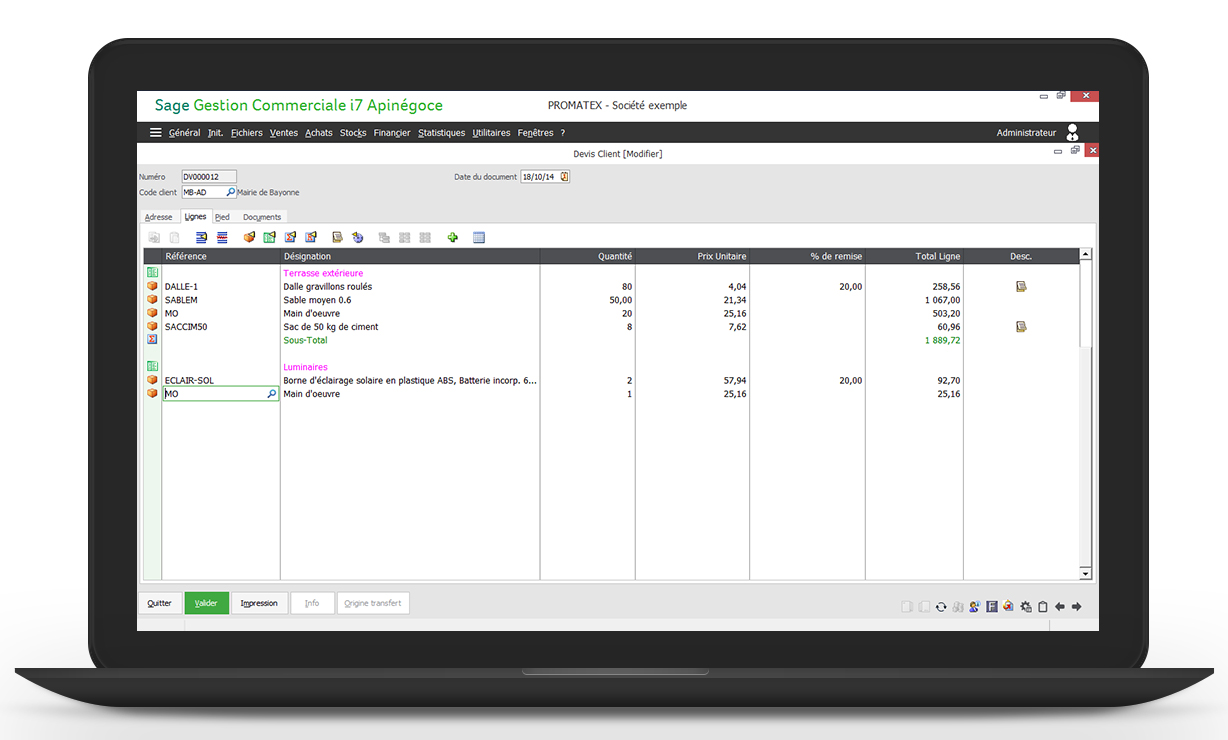Open the Fichiers menu
This screenshot has height=740, width=1228.
pos(247,133)
